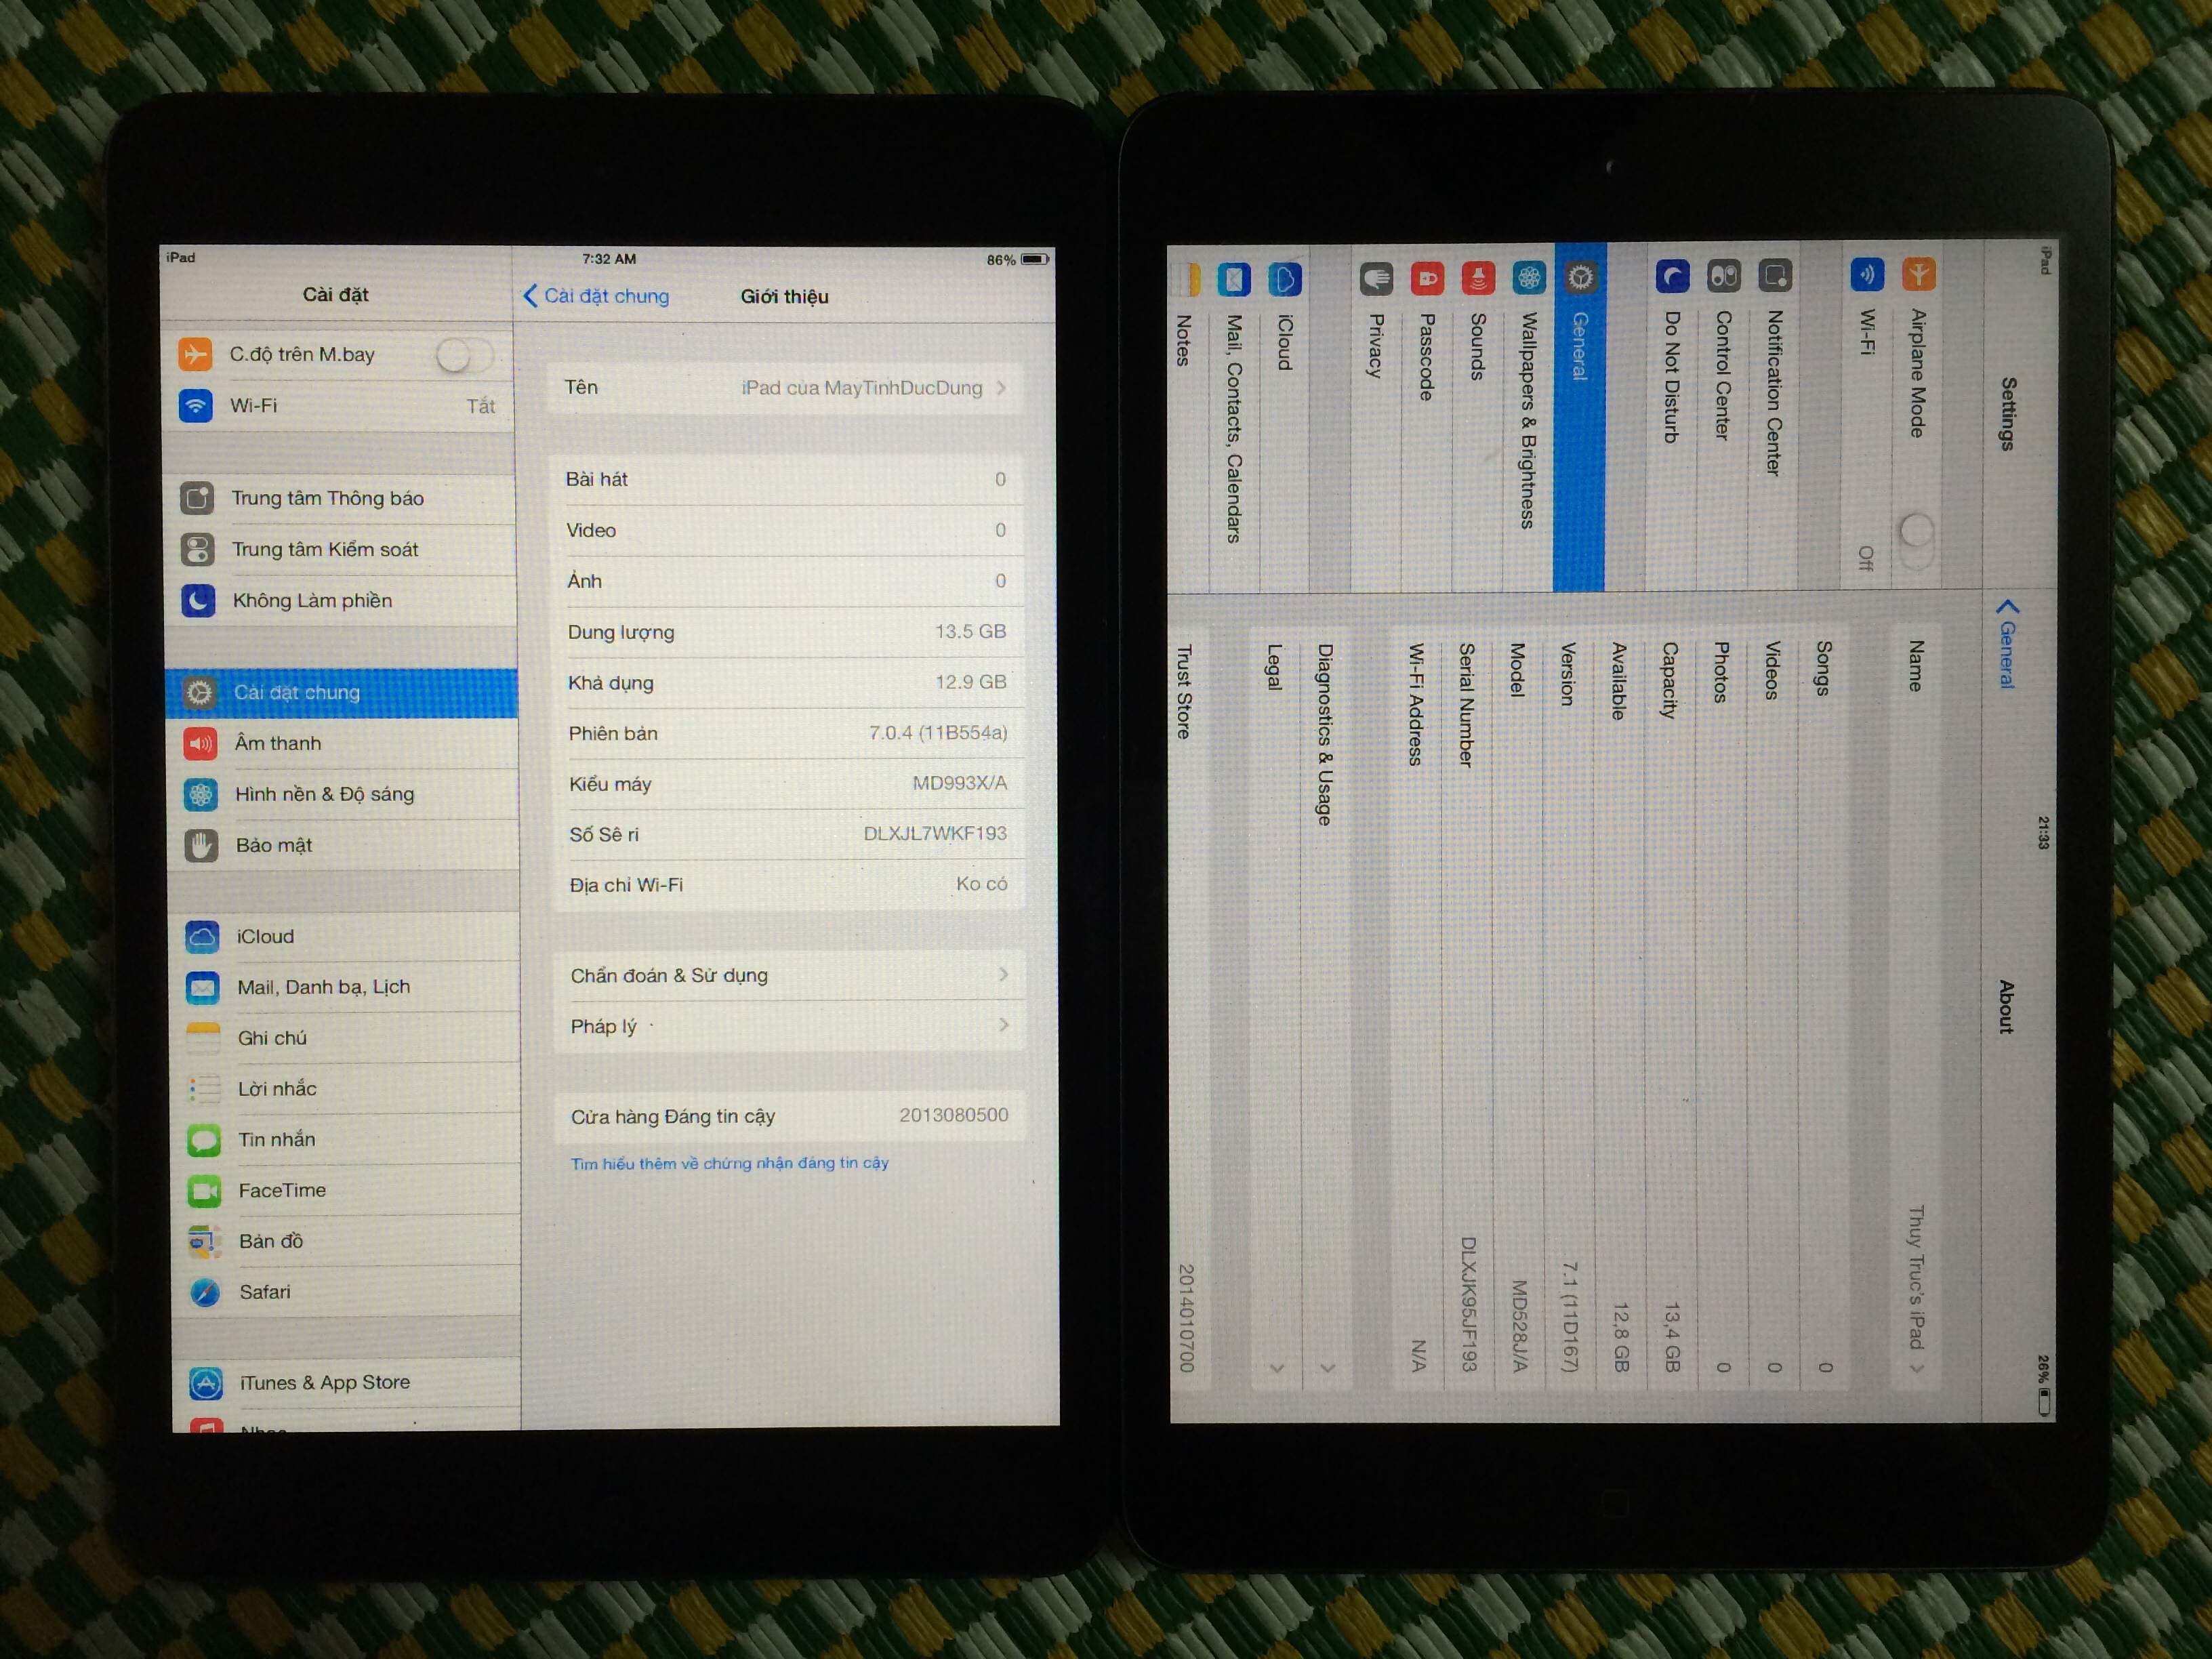This screenshot has height=1659, width=2212.
Task: Expand Diagnostics & Usage chevron on right iPad
Action: pyautogui.click(x=1327, y=1368)
